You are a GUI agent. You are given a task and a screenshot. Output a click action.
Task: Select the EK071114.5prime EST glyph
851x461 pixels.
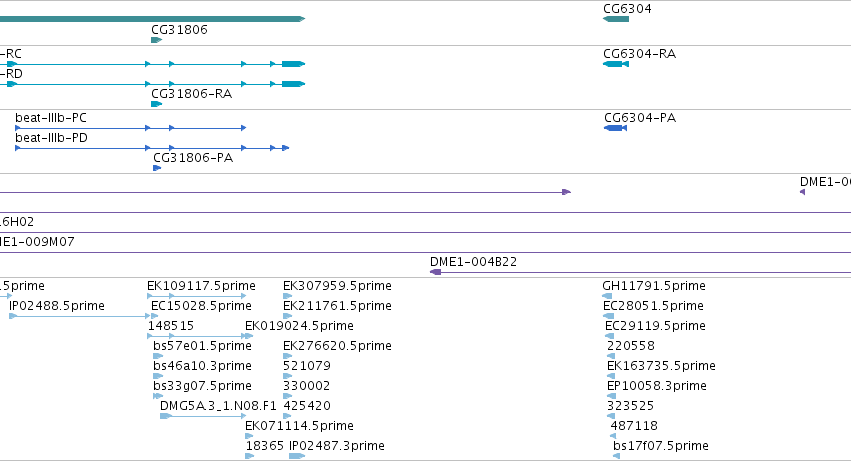[x=249, y=436]
